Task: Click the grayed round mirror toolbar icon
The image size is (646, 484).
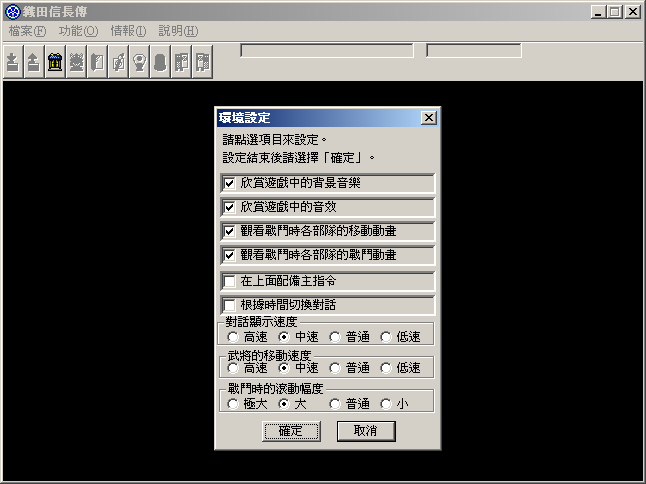Action: click(139, 62)
